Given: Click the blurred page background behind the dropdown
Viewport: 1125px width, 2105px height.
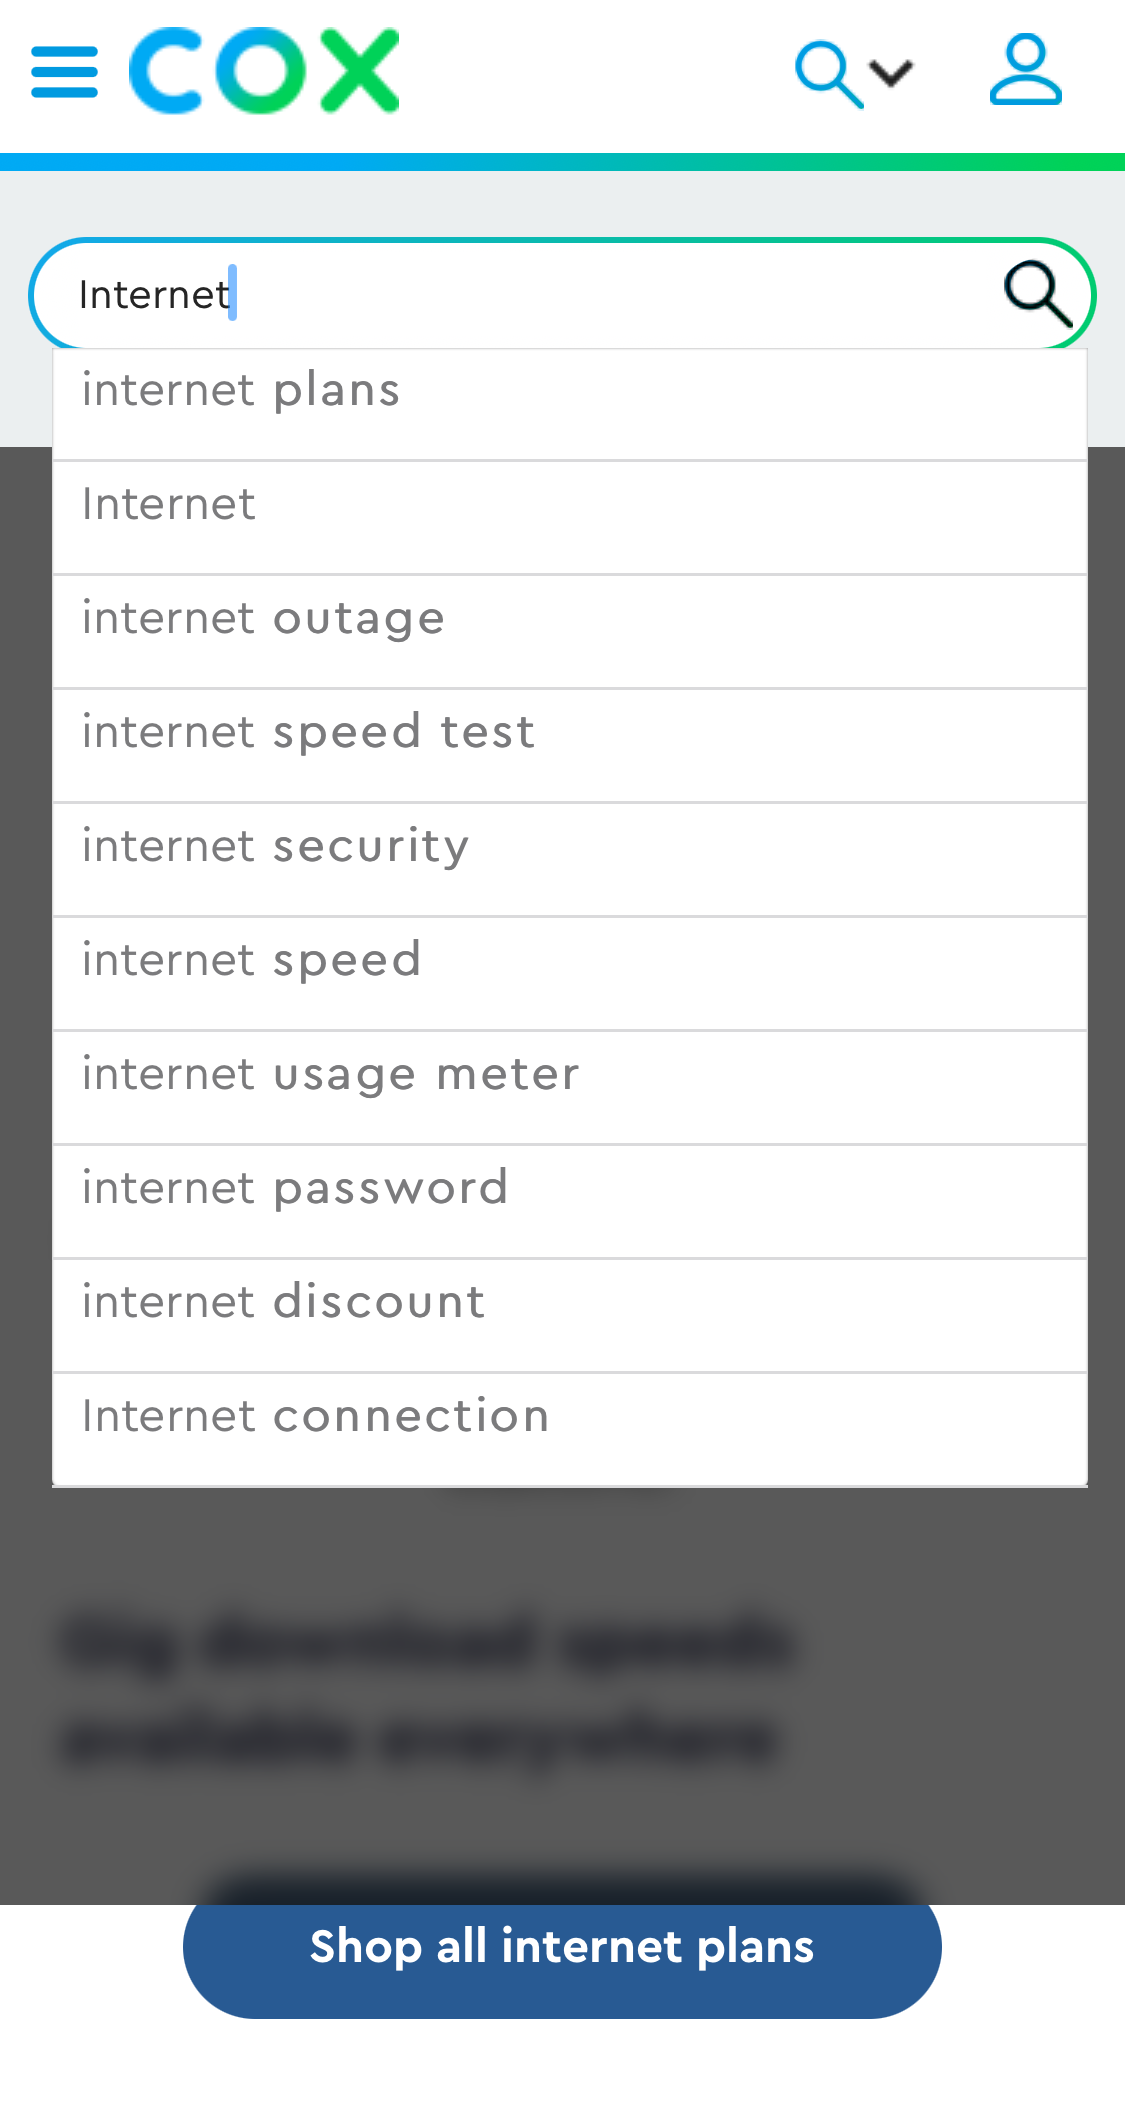Looking at the screenshot, I should [x=562, y=1700].
